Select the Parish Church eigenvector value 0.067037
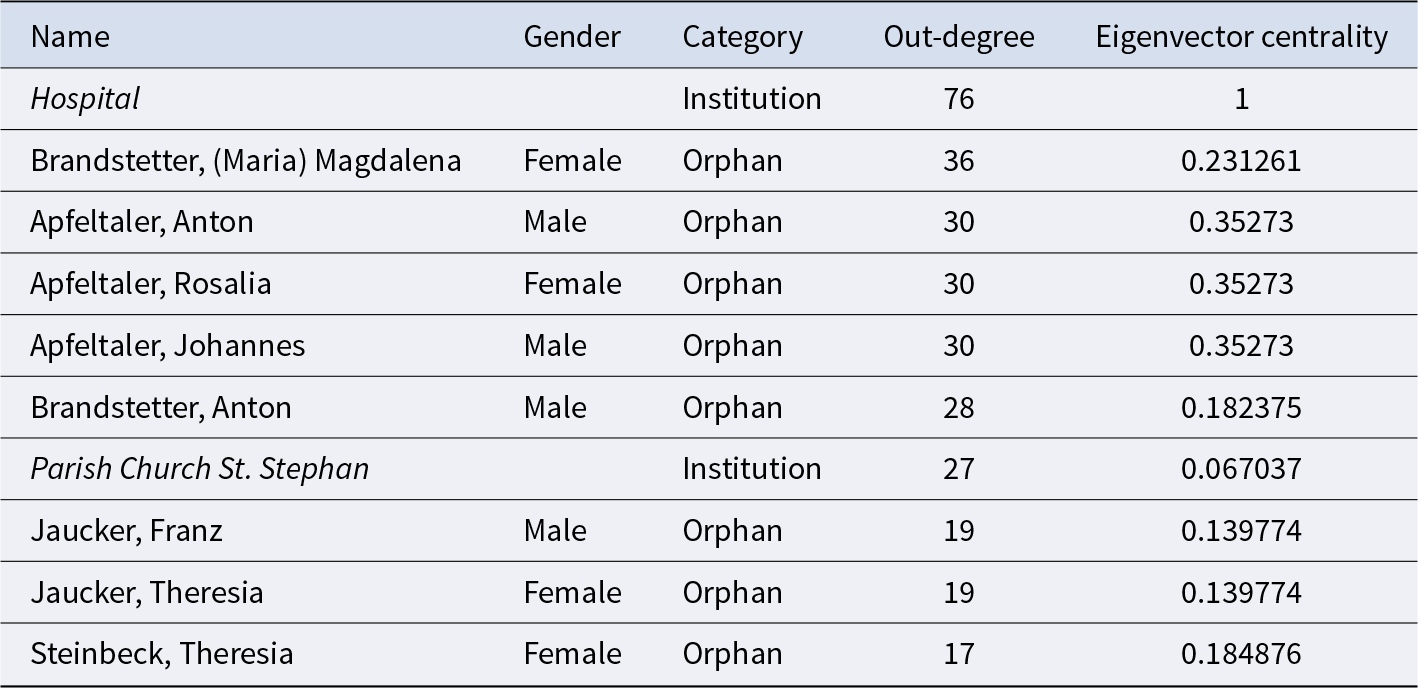This screenshot has height=688, width=1418. point(1241,468)
